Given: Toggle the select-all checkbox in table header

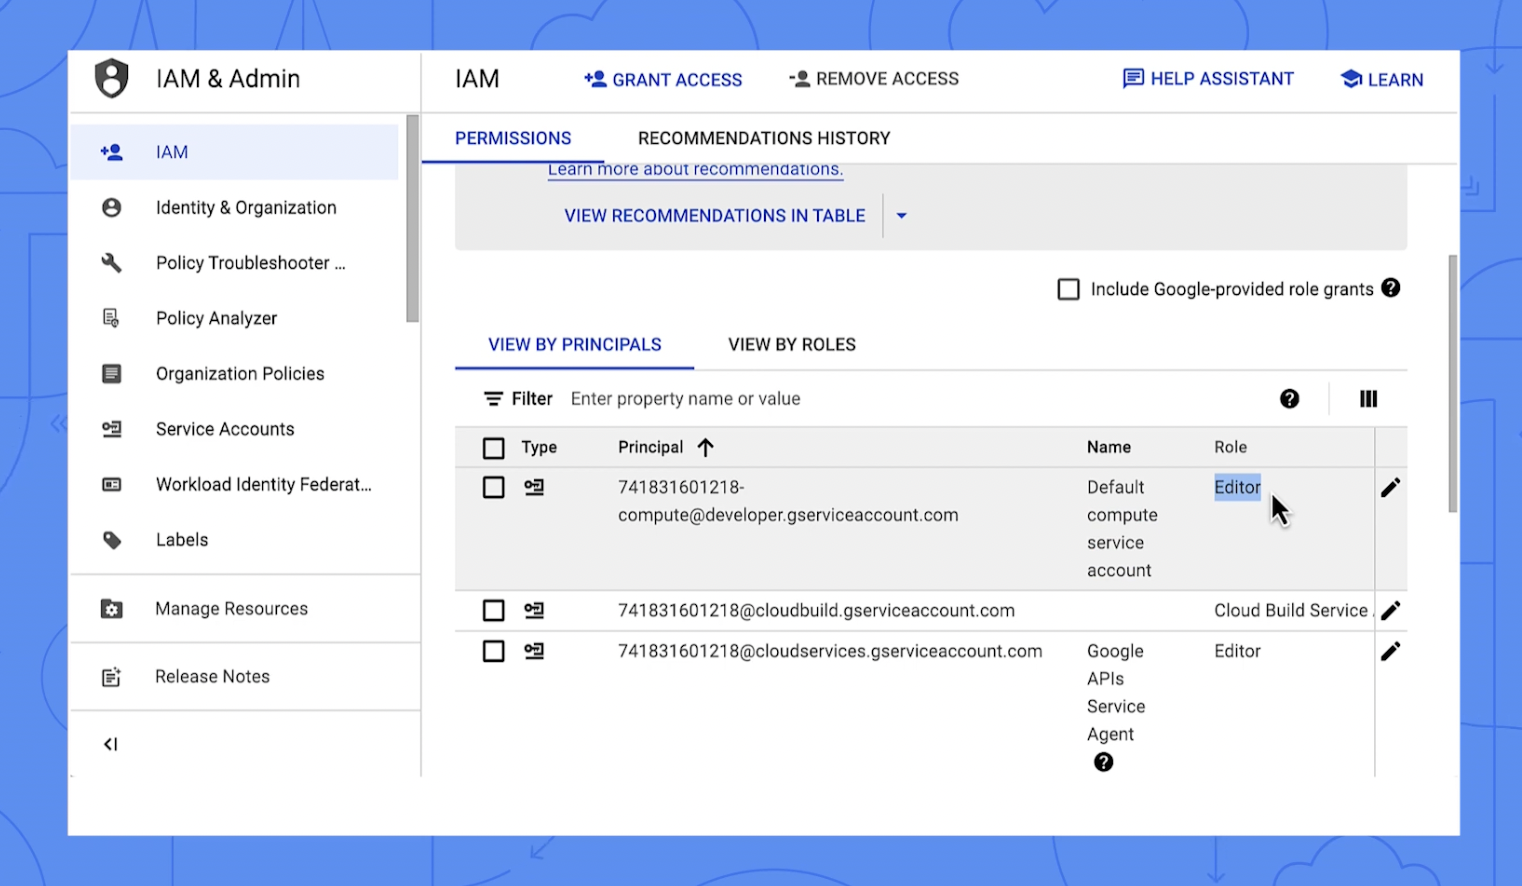Looking at the screenshot, I should coord(494,448).
